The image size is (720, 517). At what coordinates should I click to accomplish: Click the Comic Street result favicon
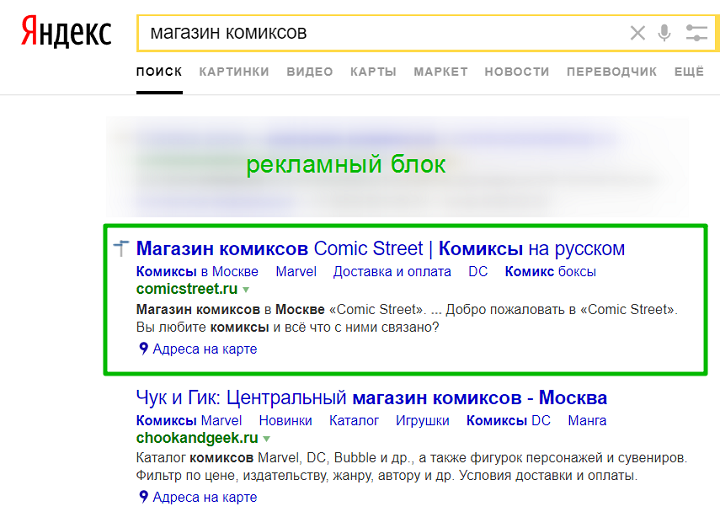tap(121, 248)
